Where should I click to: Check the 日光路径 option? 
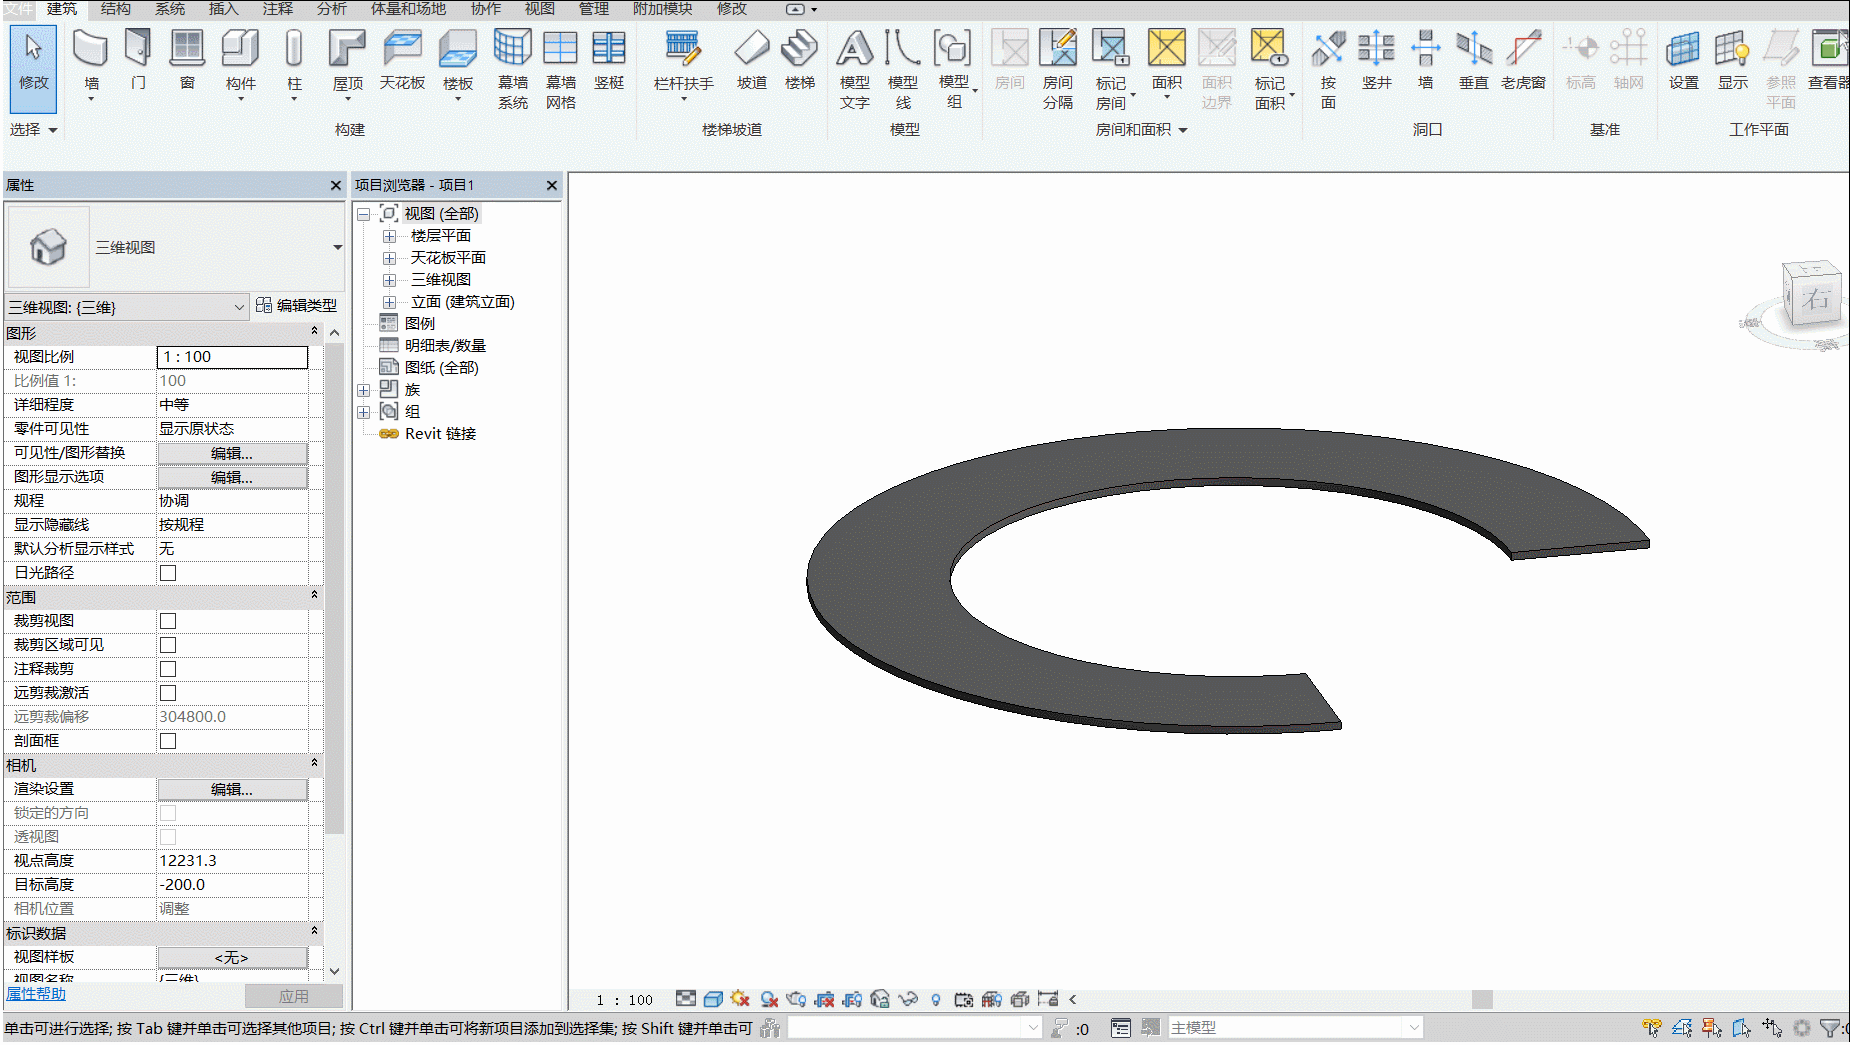pyautogui.click(x=168, y=573)
